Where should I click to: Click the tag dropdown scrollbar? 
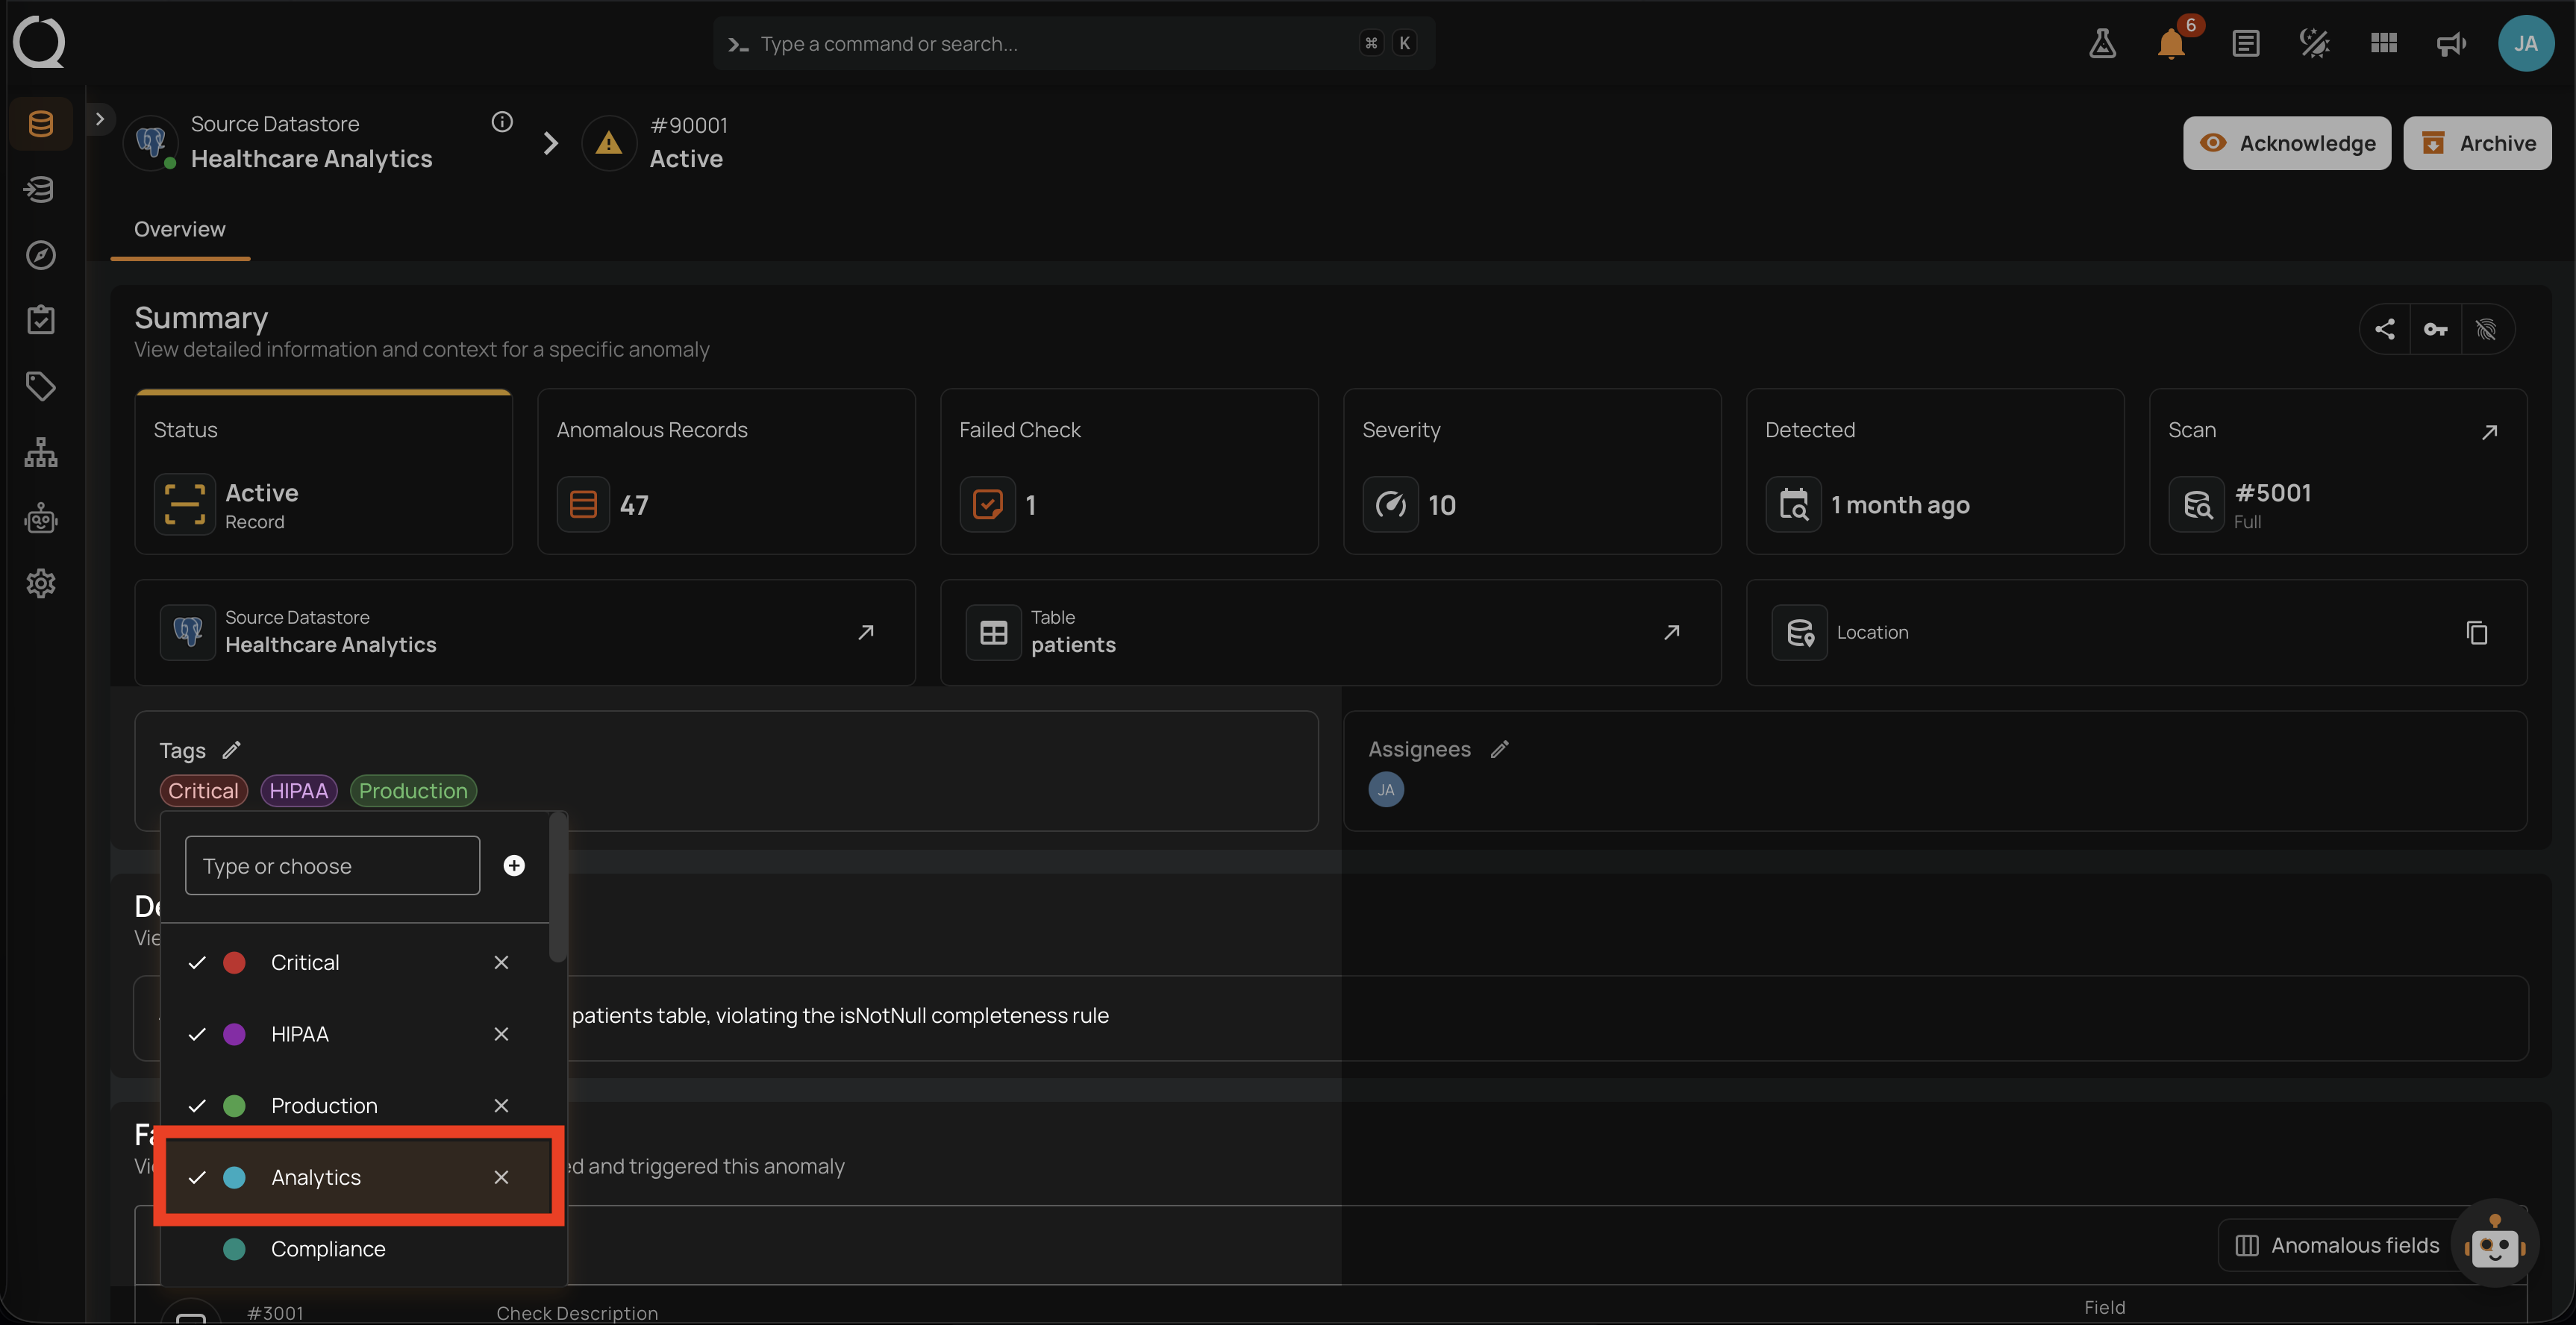point(558,888)
